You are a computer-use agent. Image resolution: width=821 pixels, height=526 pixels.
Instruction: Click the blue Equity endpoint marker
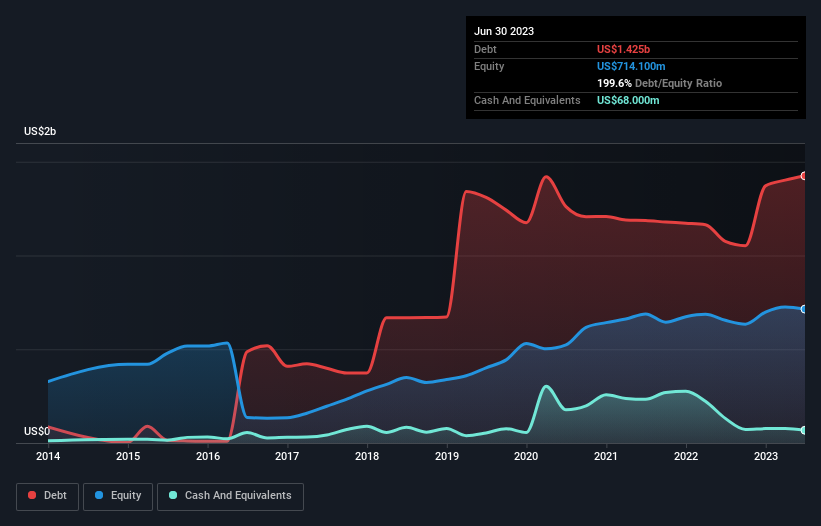tap(804, 309)
